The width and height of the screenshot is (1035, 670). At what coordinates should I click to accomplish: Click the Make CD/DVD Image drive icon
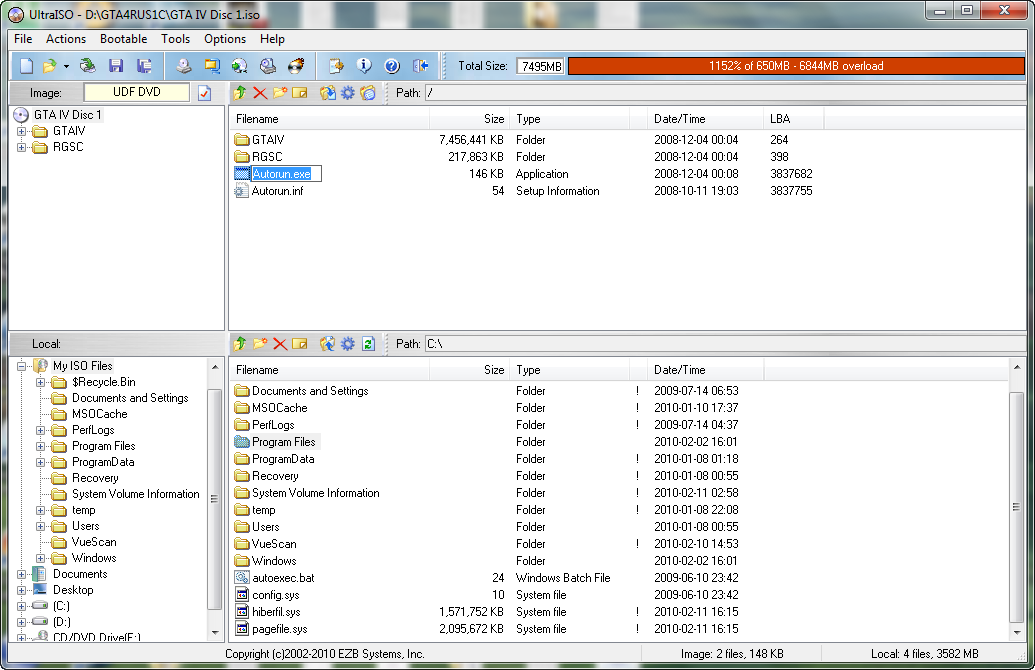184,66
